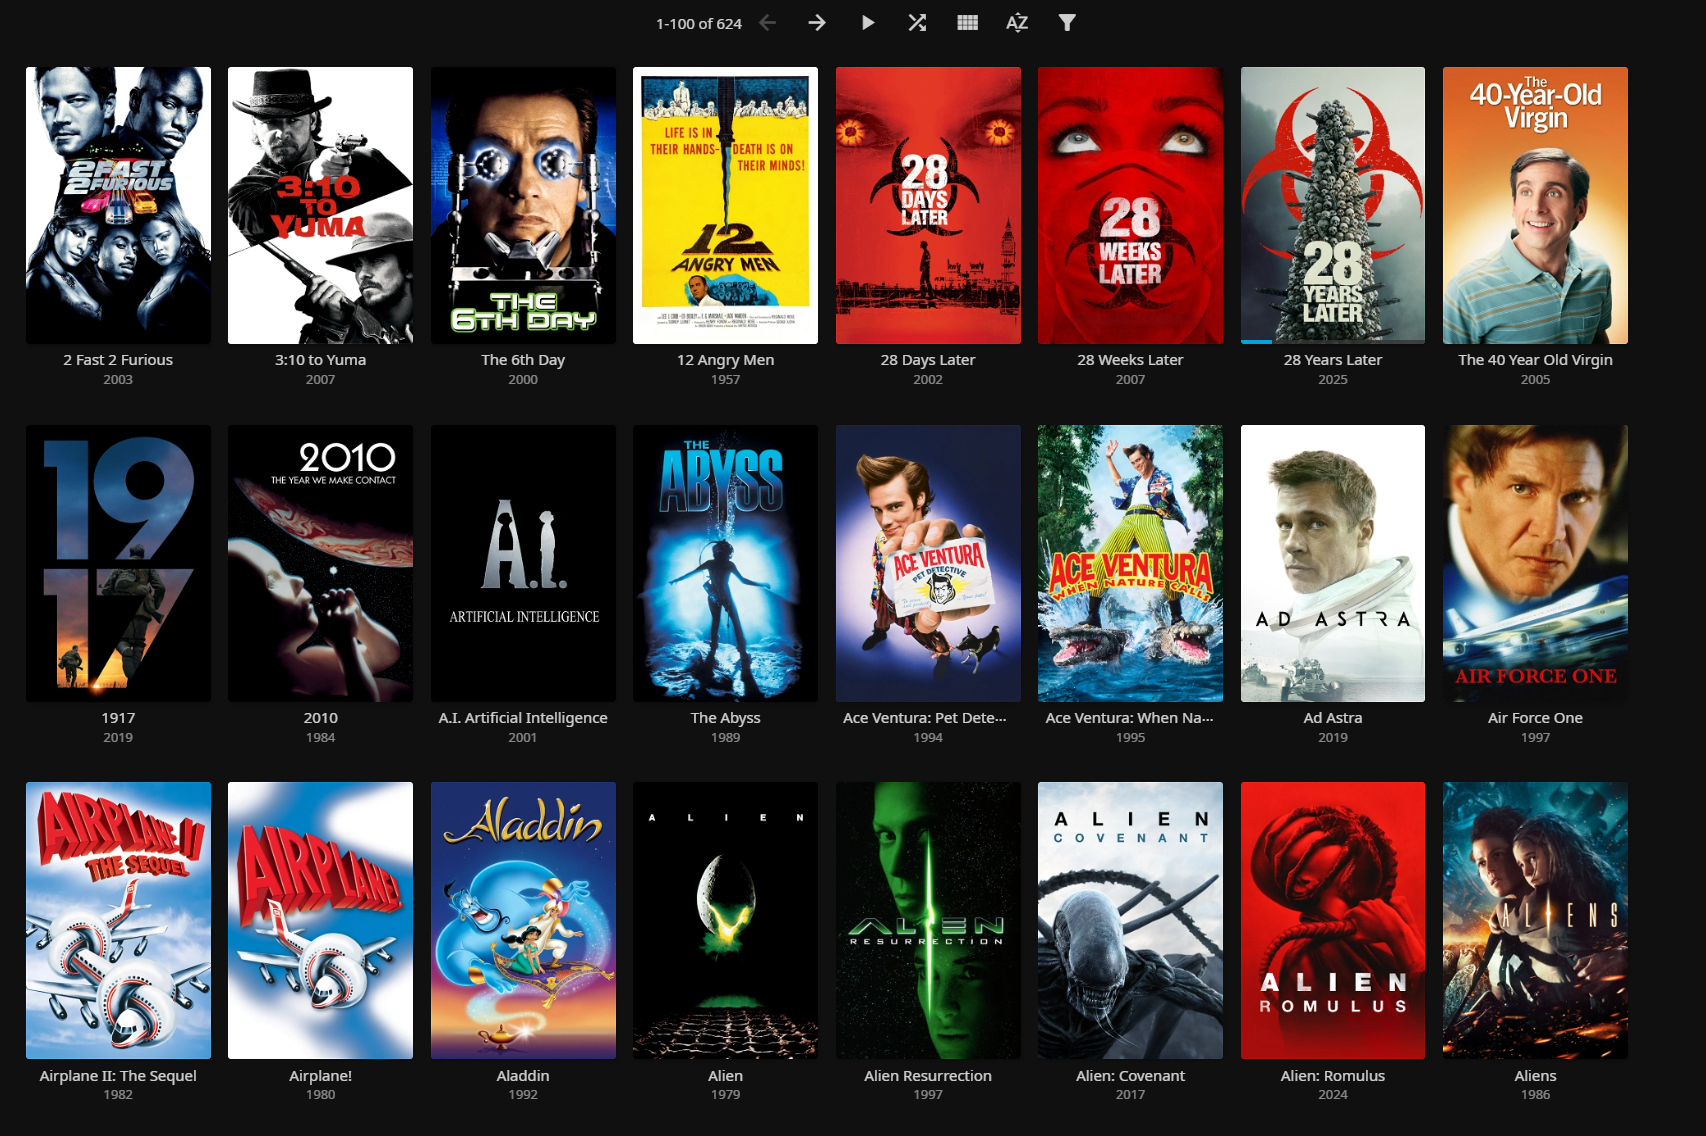Click the "1-100 of 624" page count
The image size is (1706, 1136).
coord(699,24)
